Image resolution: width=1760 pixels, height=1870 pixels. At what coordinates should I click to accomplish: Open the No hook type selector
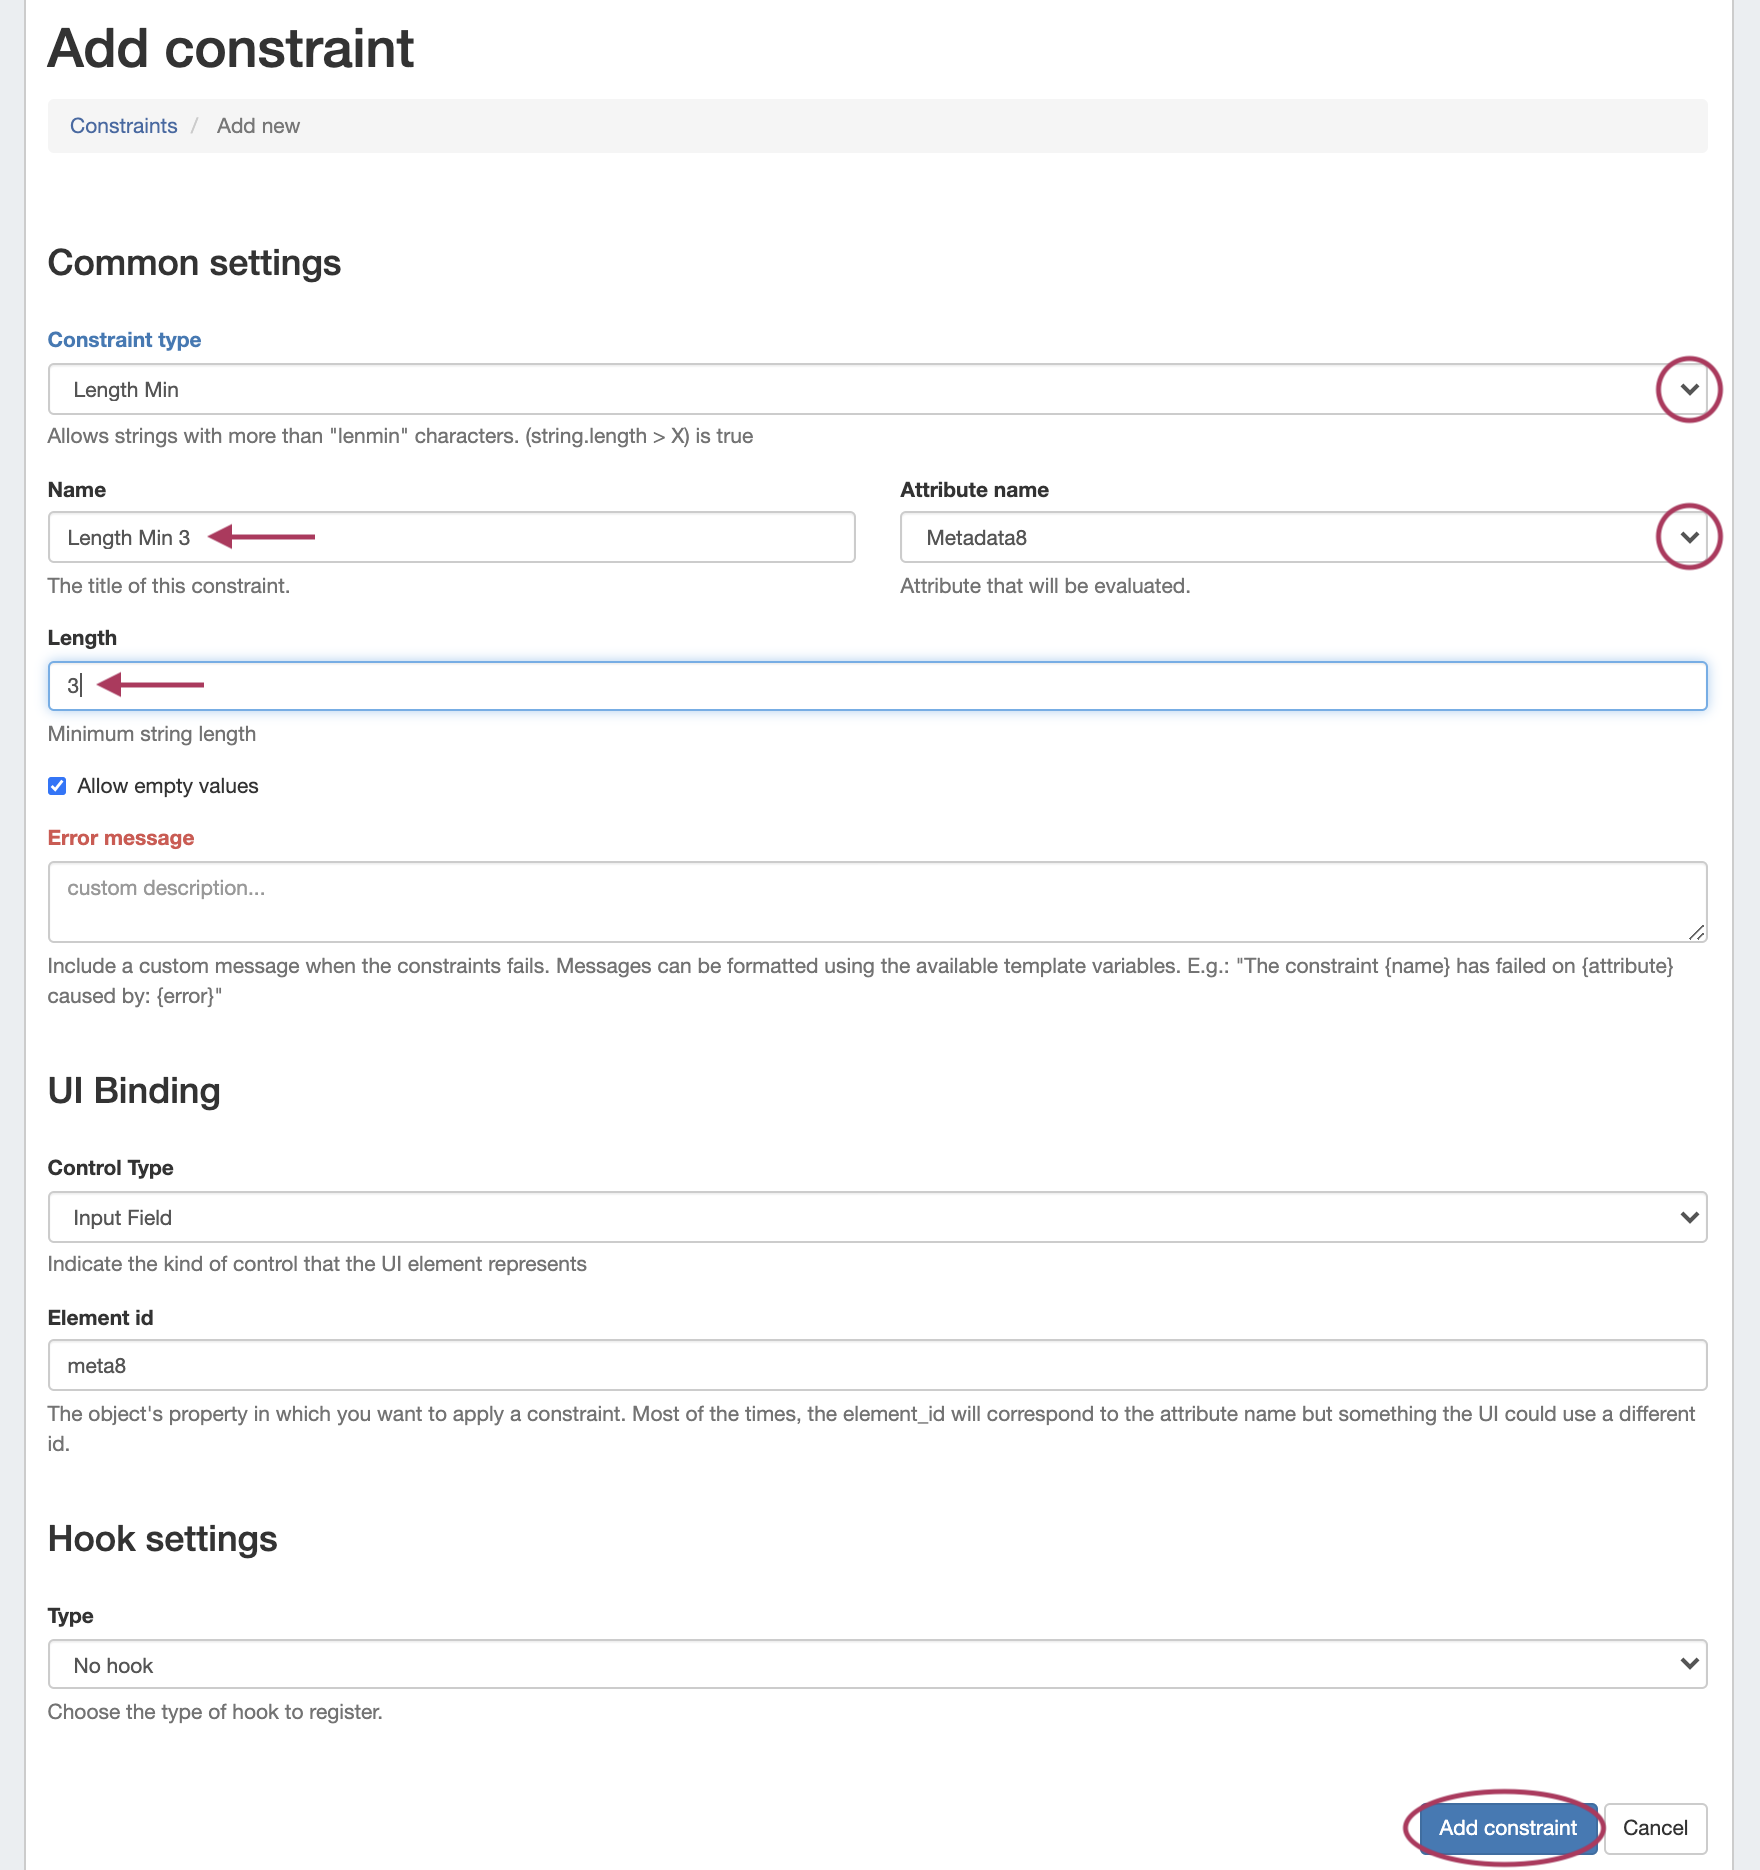[850, 1665]
